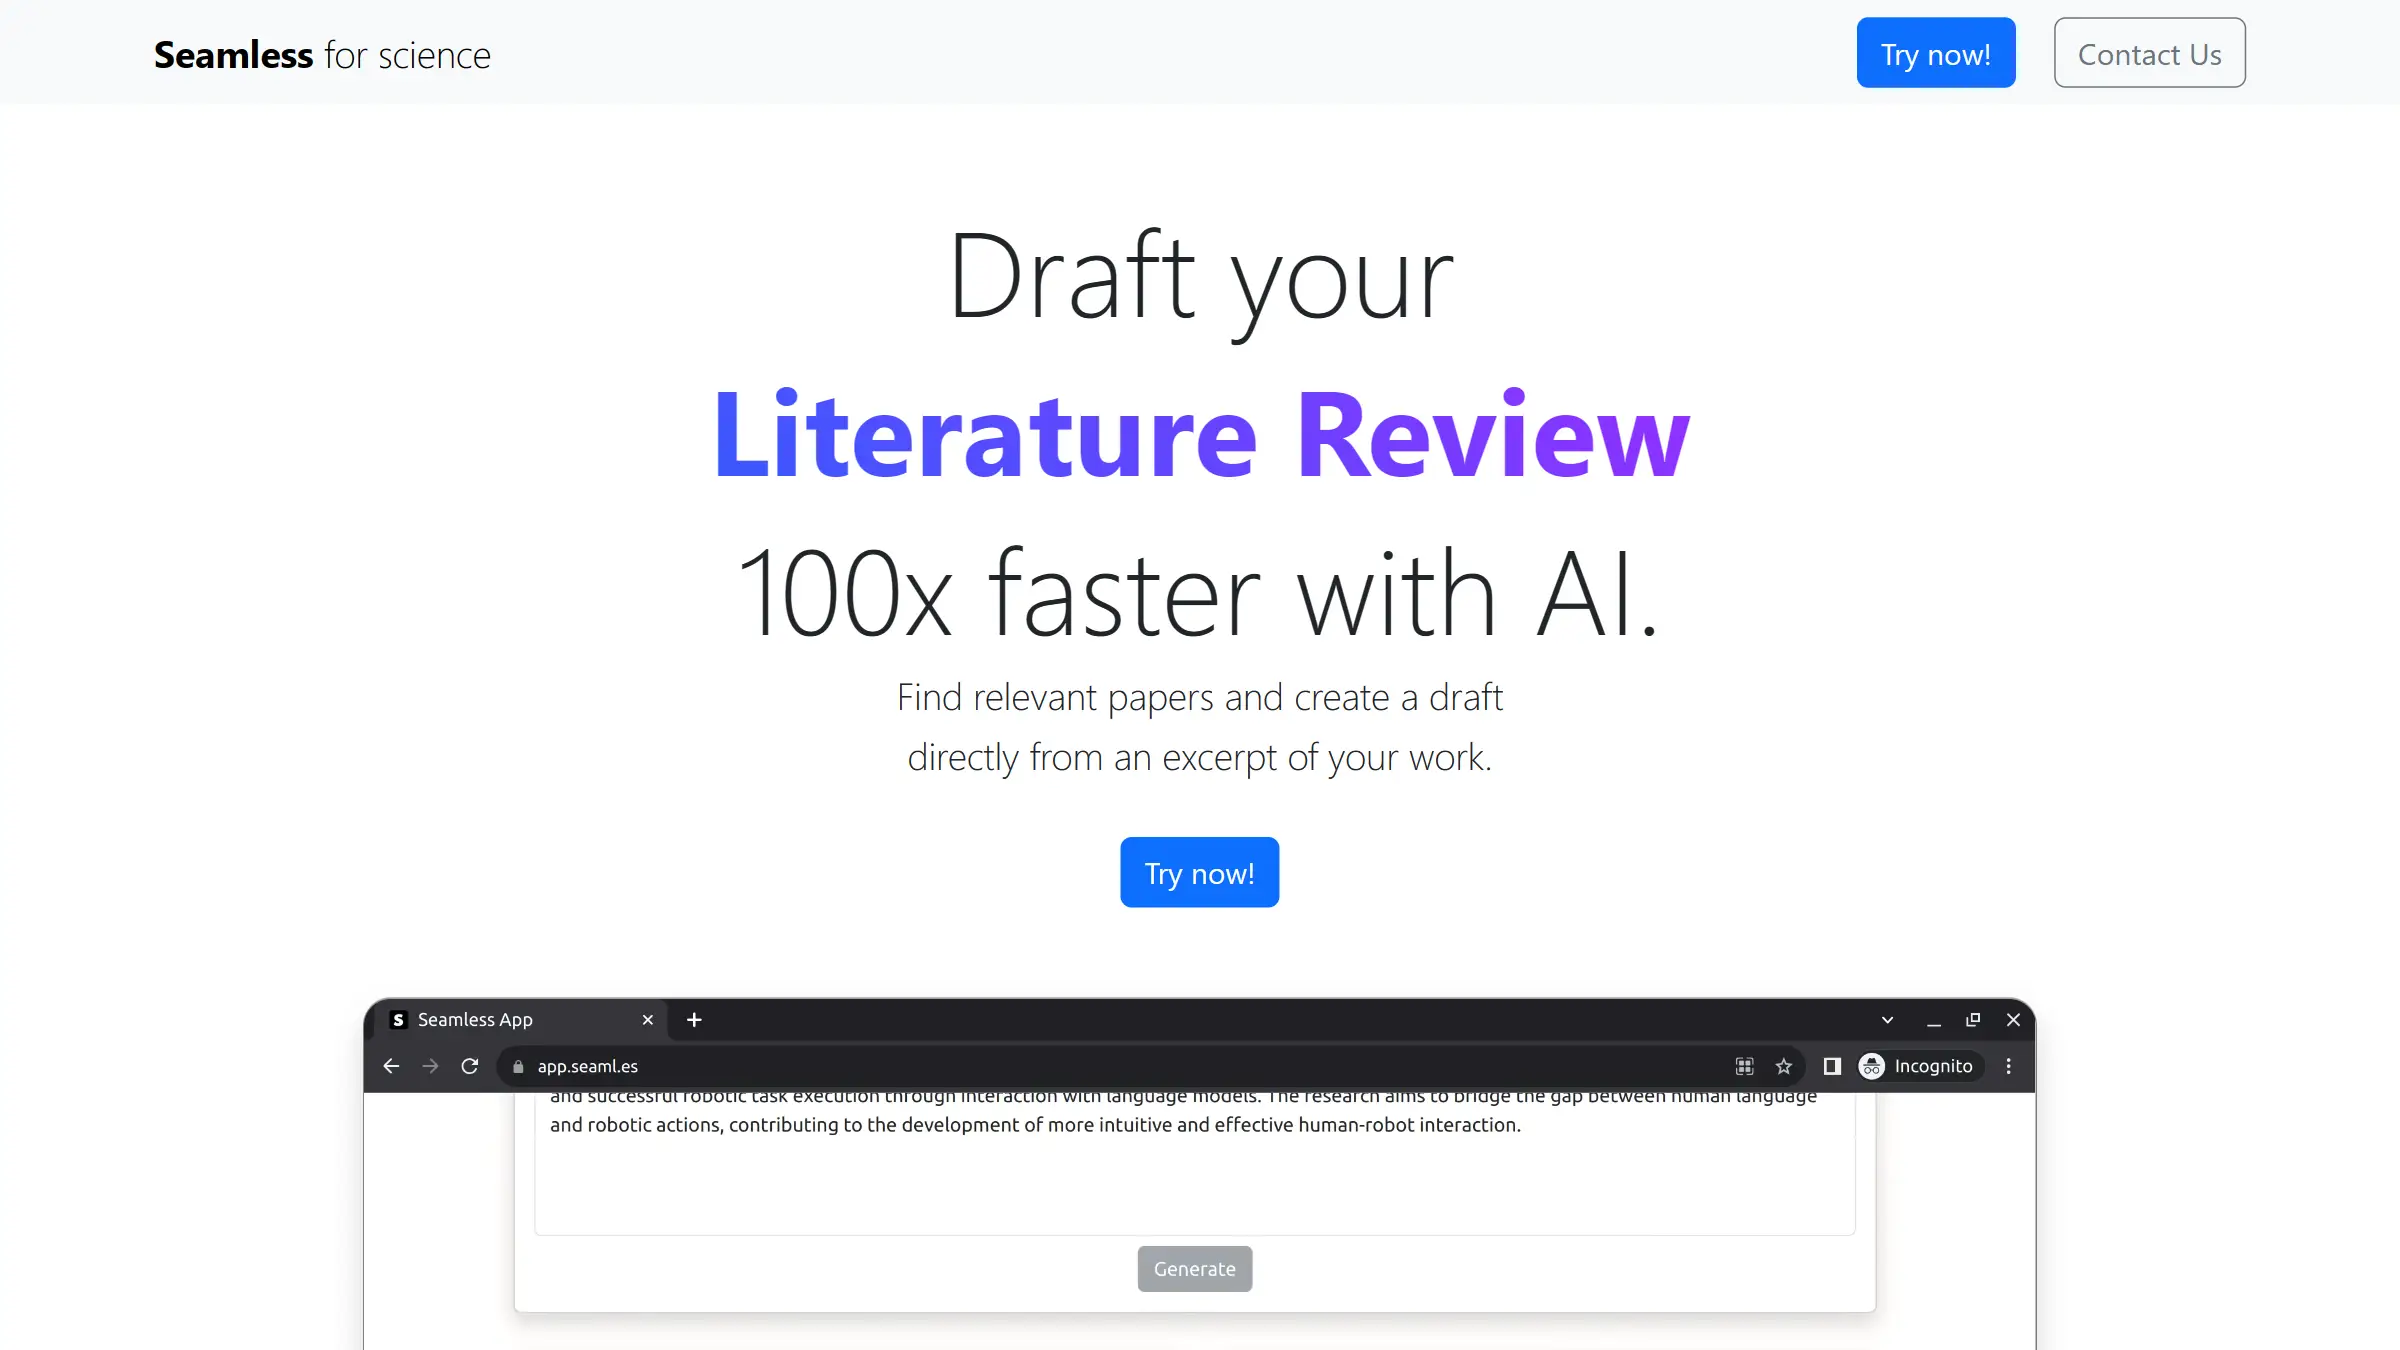Click the 'Contact Us' button top right

point(2149,53)
